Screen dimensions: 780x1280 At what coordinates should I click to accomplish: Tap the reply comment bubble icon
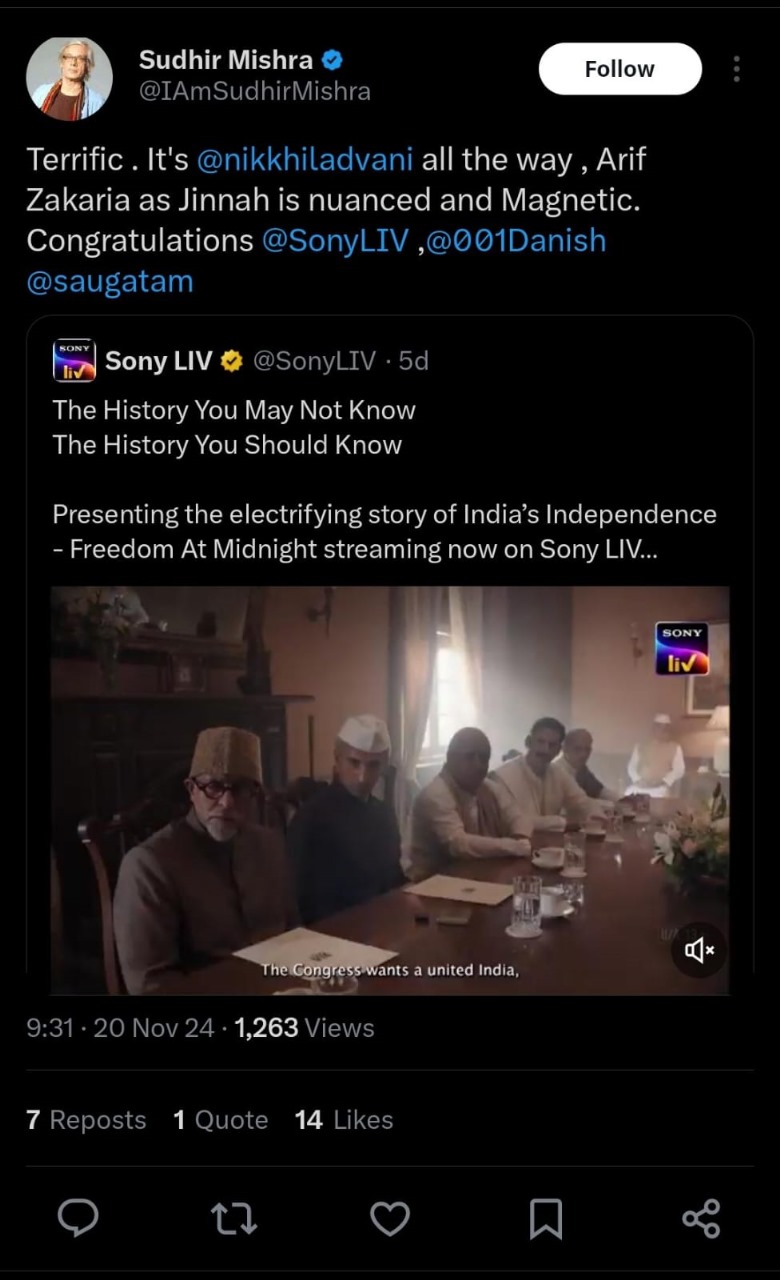click(x=78, y=1217)
